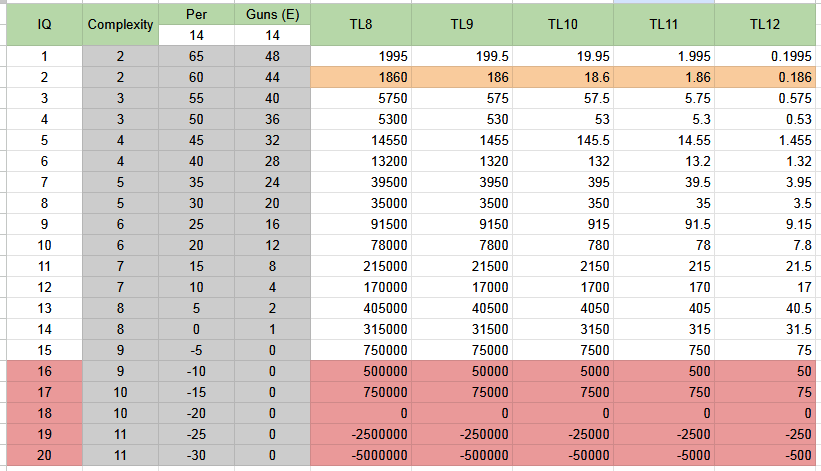The image size is (821, 471).
Task: Click the Per value 65
Action: coord(196,57)
